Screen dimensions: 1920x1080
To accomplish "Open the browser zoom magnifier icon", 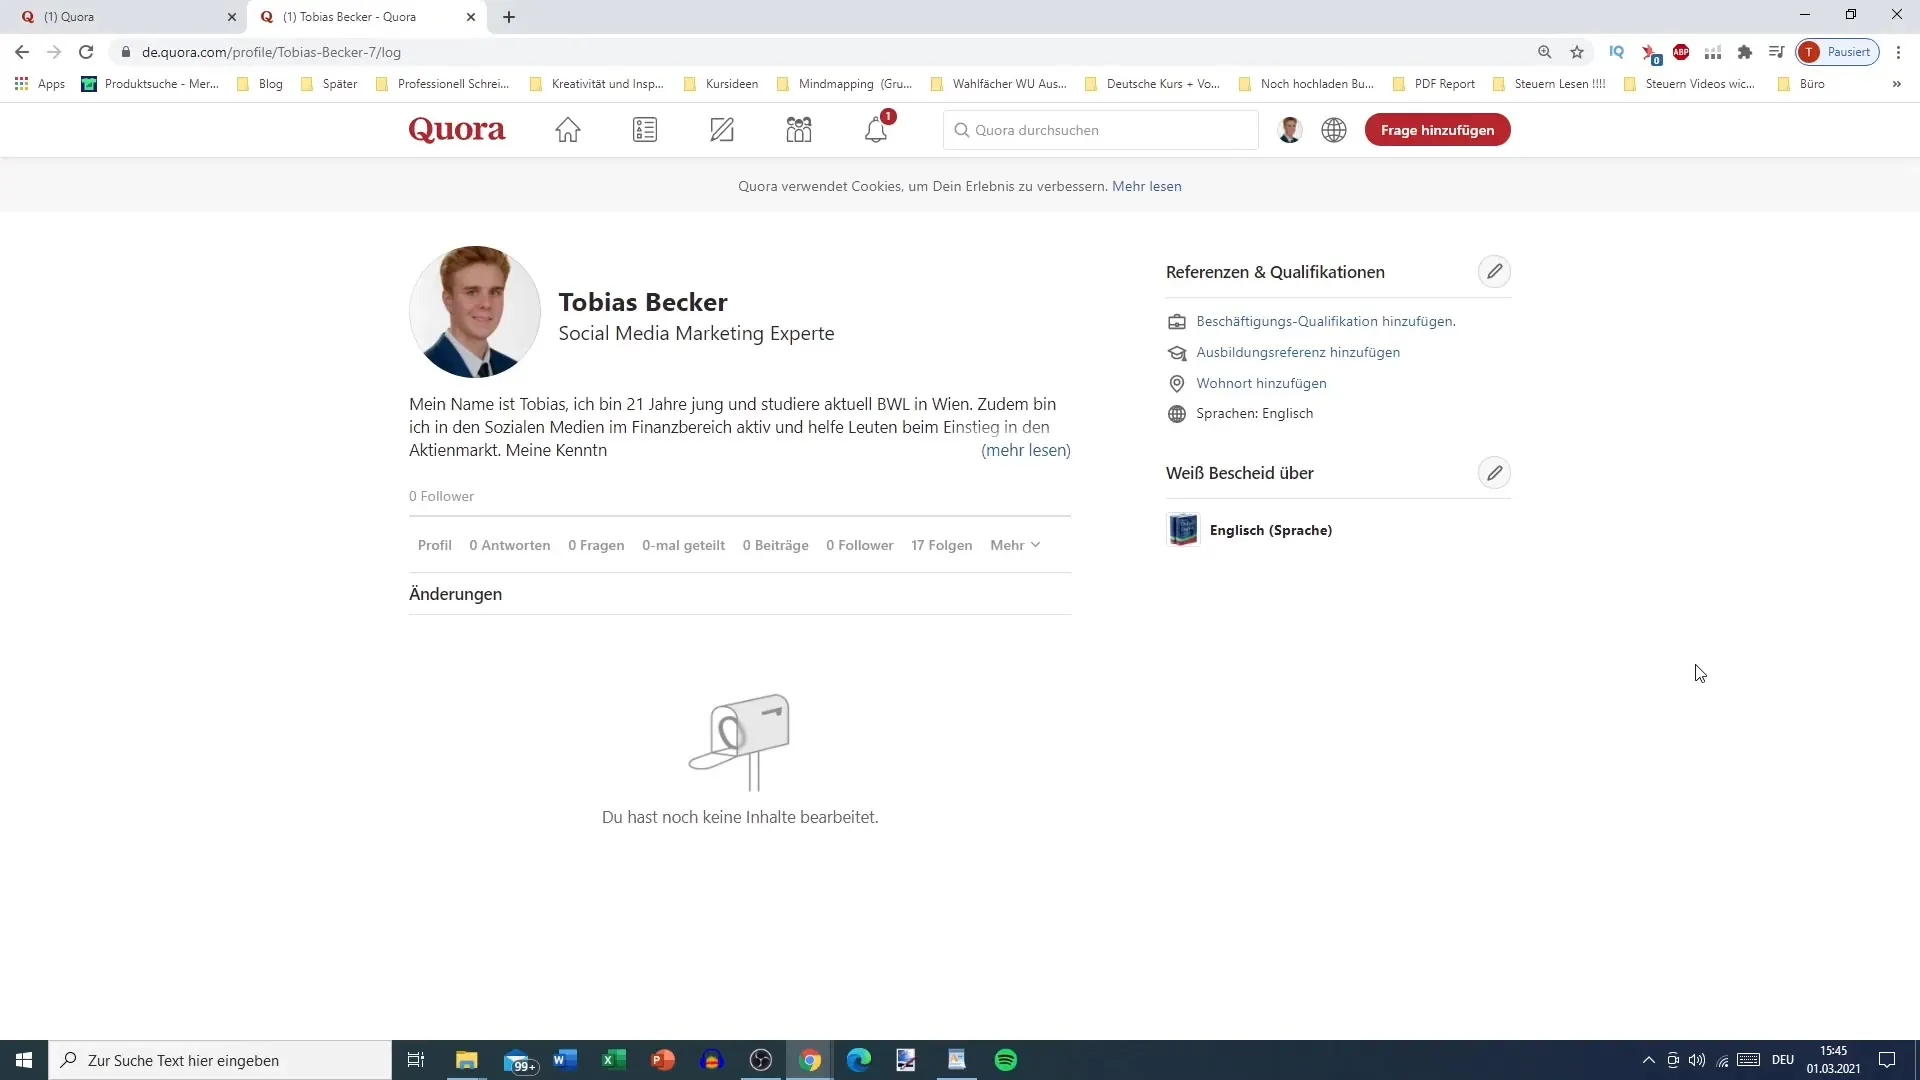I will tap(1545, 52).
